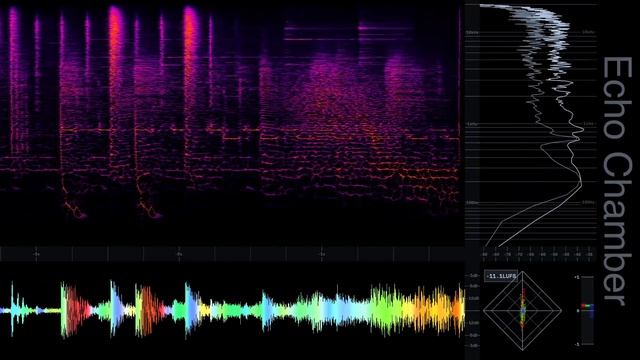Click the time ruler between spectrogram and waveform

pyautogui.click(x=232, y=254)
